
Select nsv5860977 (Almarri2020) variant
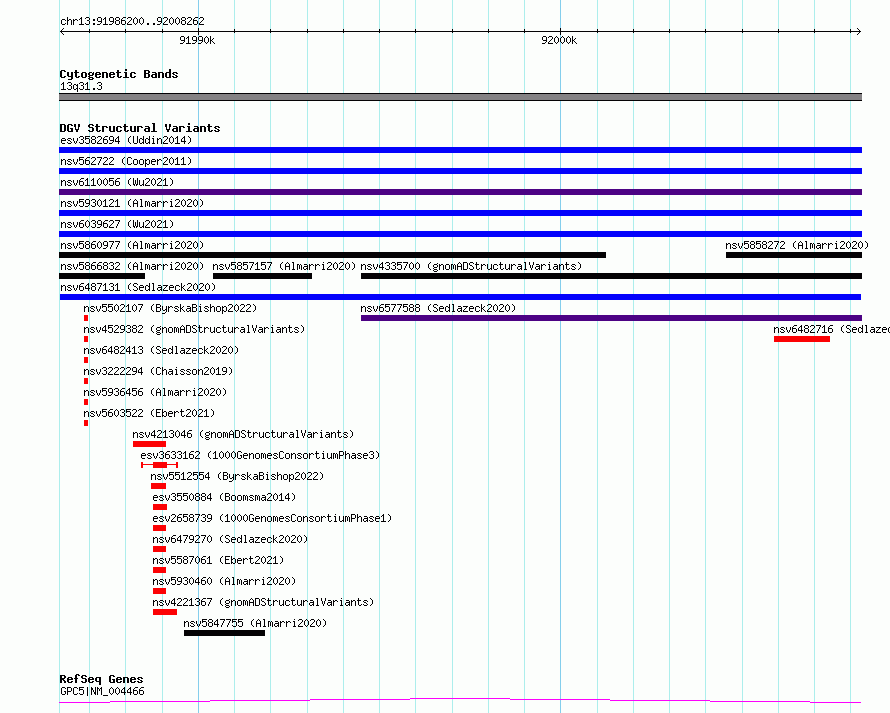click(132, 245)
